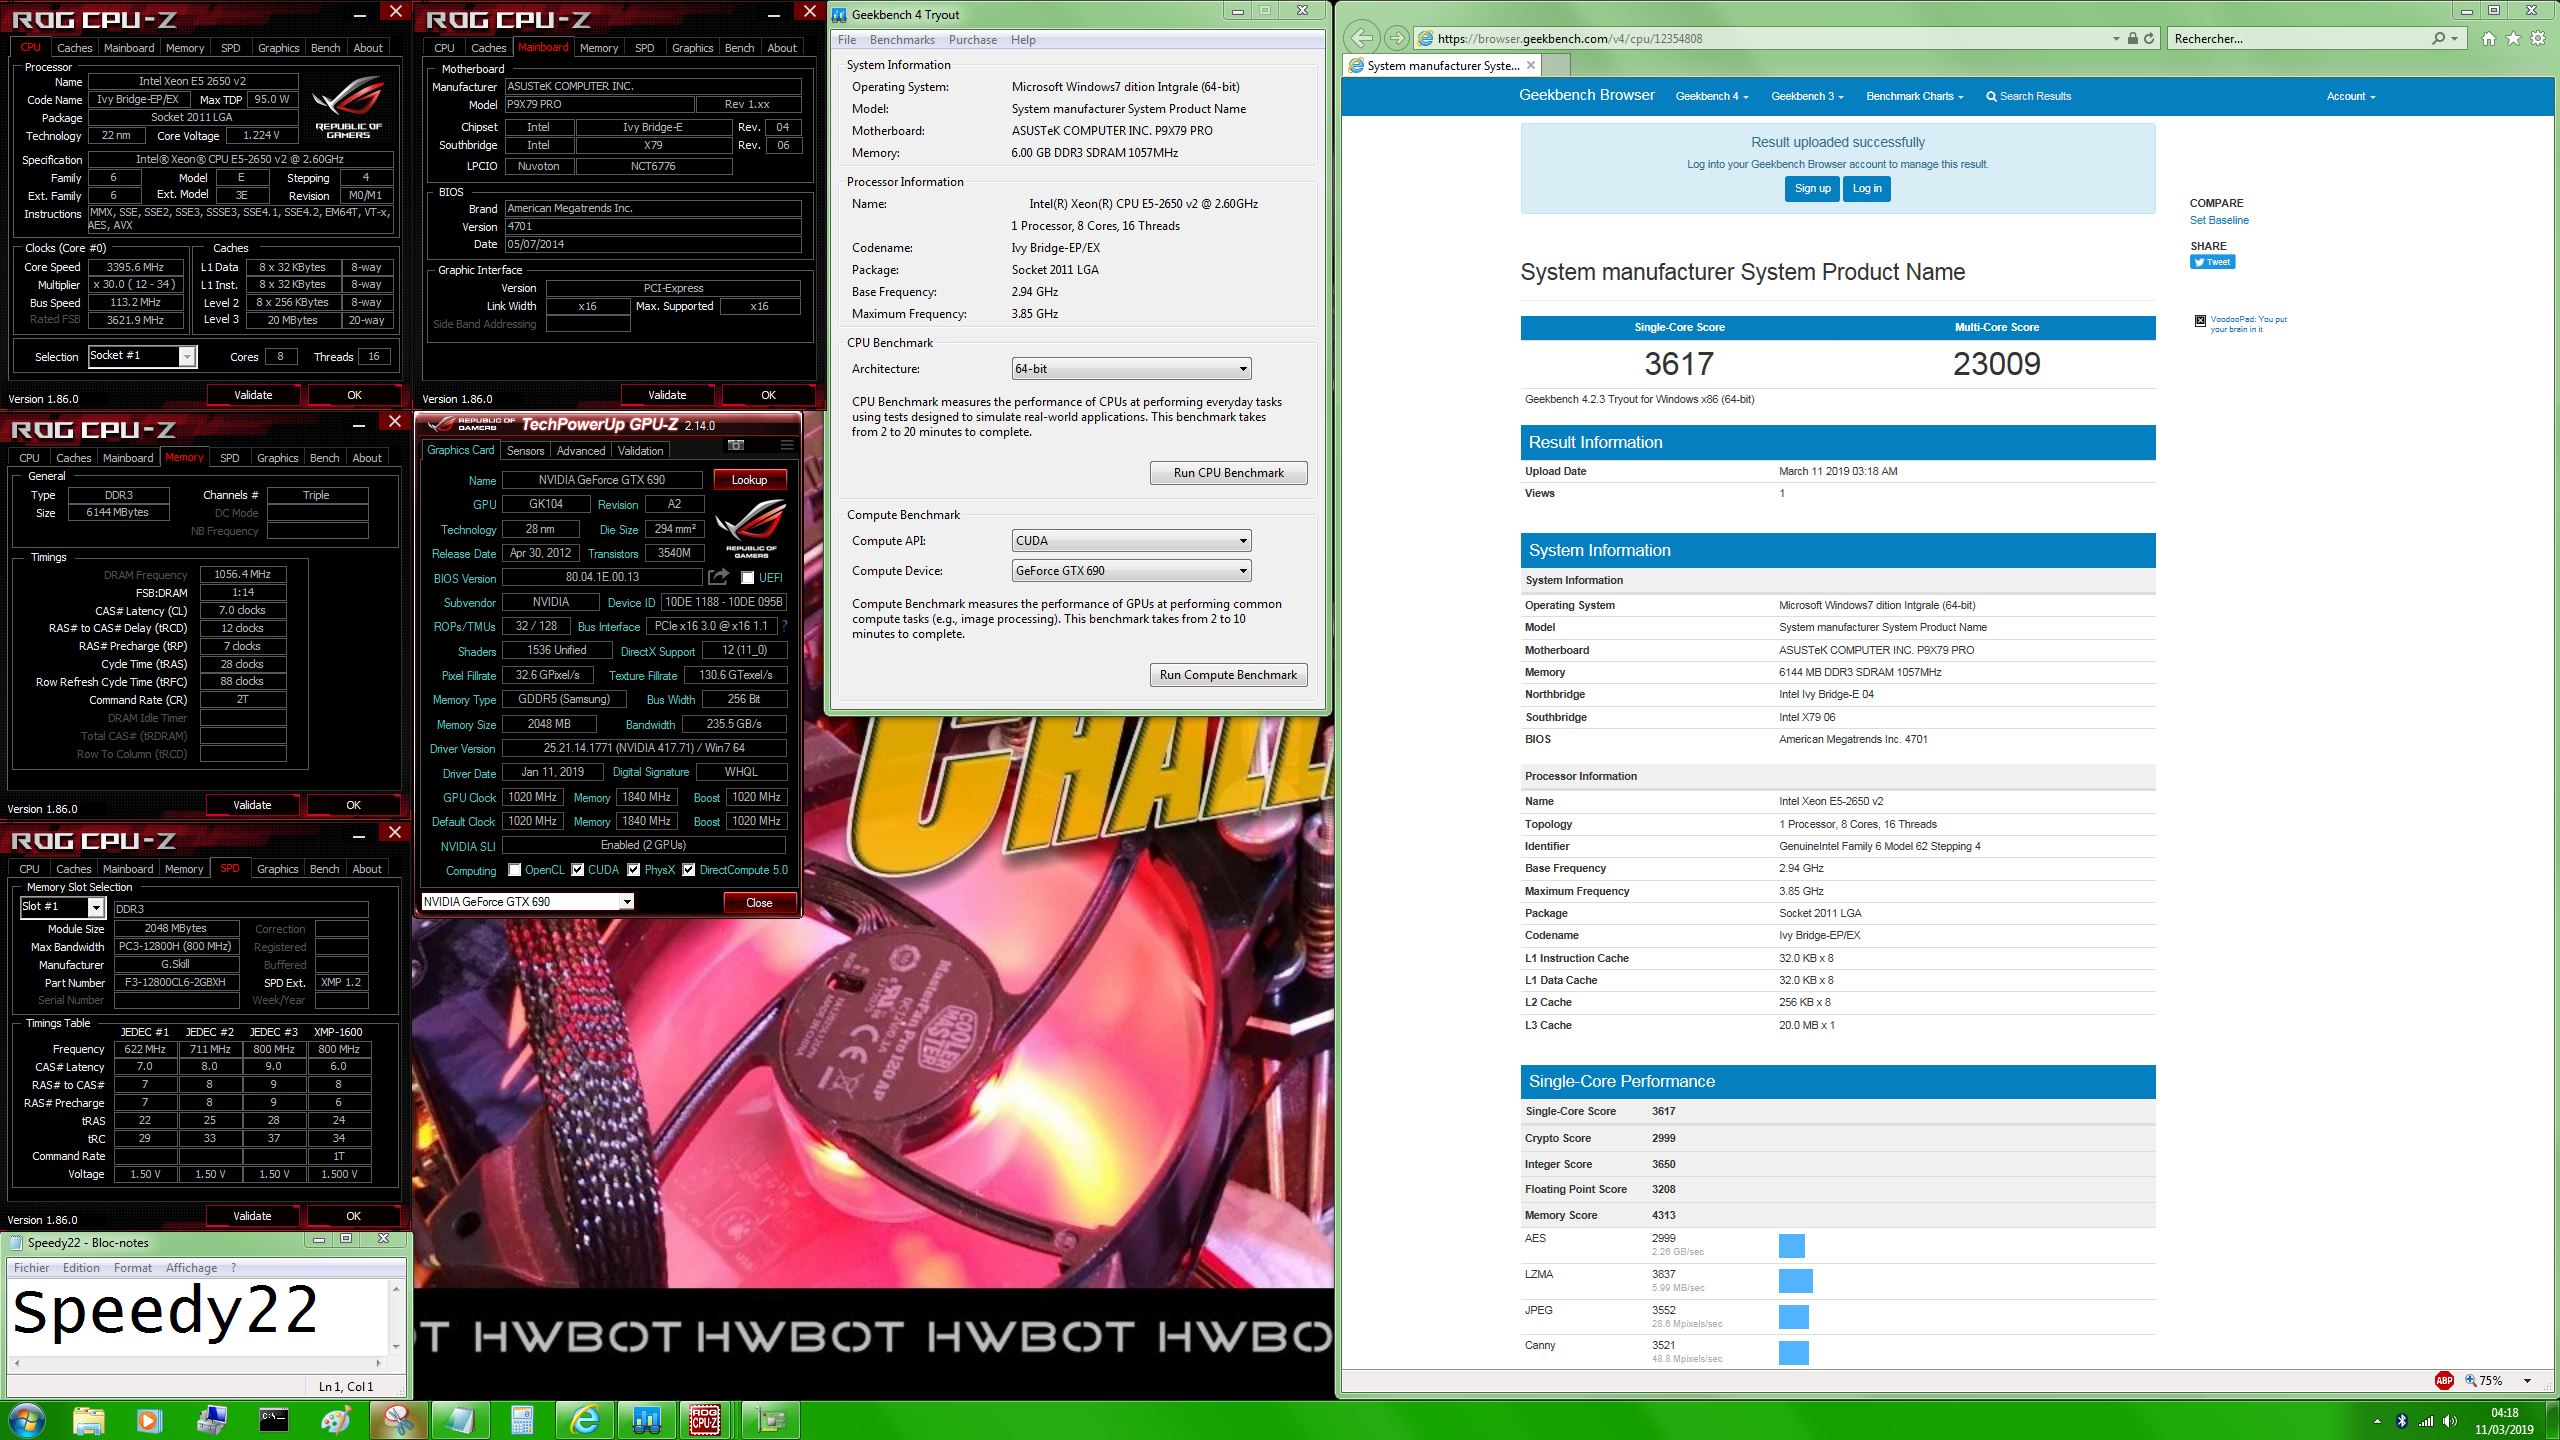Switch to the GPU-Z taskbar button

[771, 1420]
